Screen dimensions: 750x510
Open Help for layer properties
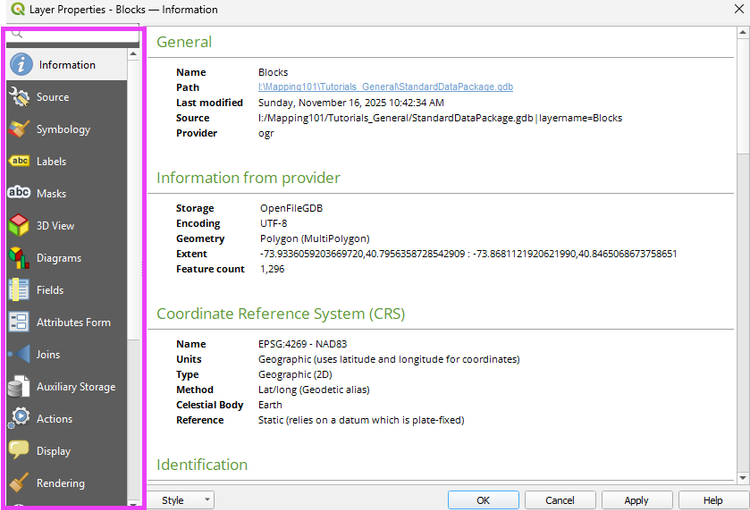[713, 500]
